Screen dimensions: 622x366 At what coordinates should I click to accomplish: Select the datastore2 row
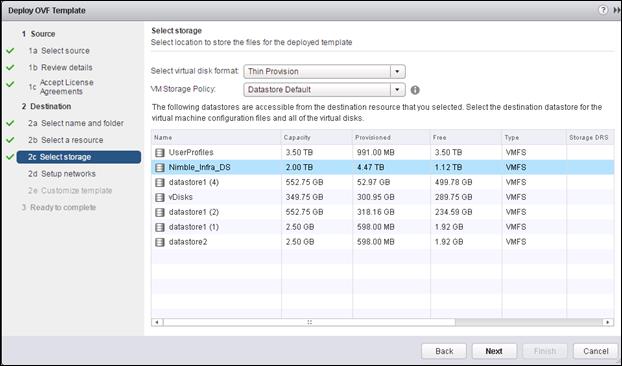(x=383, y=242)
